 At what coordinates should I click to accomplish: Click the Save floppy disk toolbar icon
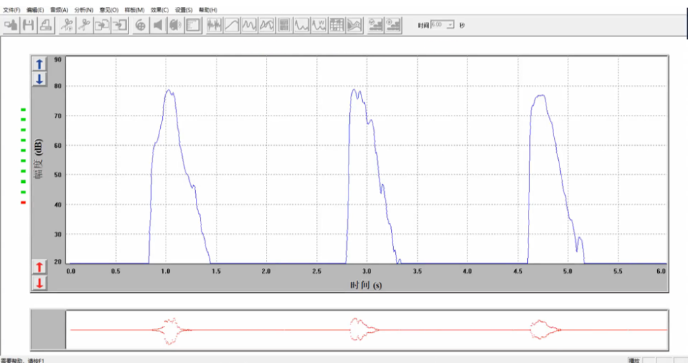click(29, 25)
